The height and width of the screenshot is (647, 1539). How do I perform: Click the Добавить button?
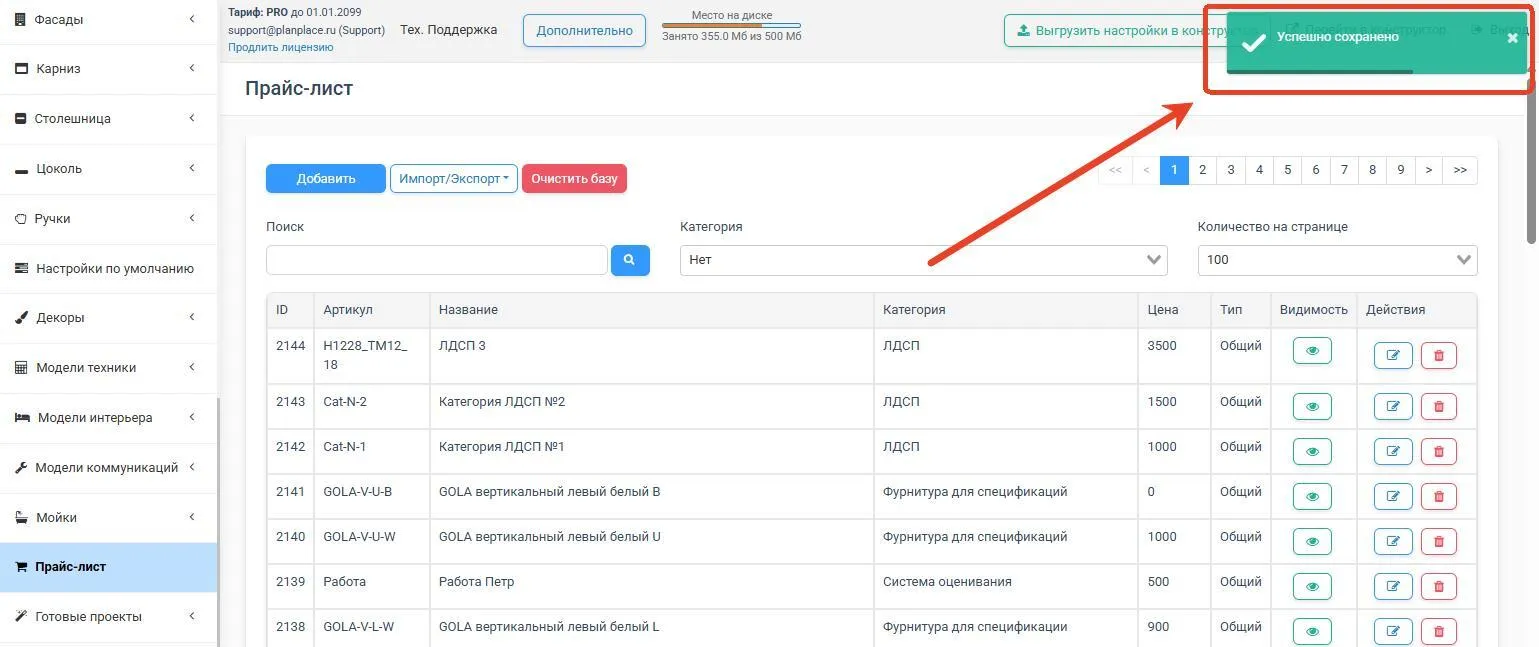[326, 178]
